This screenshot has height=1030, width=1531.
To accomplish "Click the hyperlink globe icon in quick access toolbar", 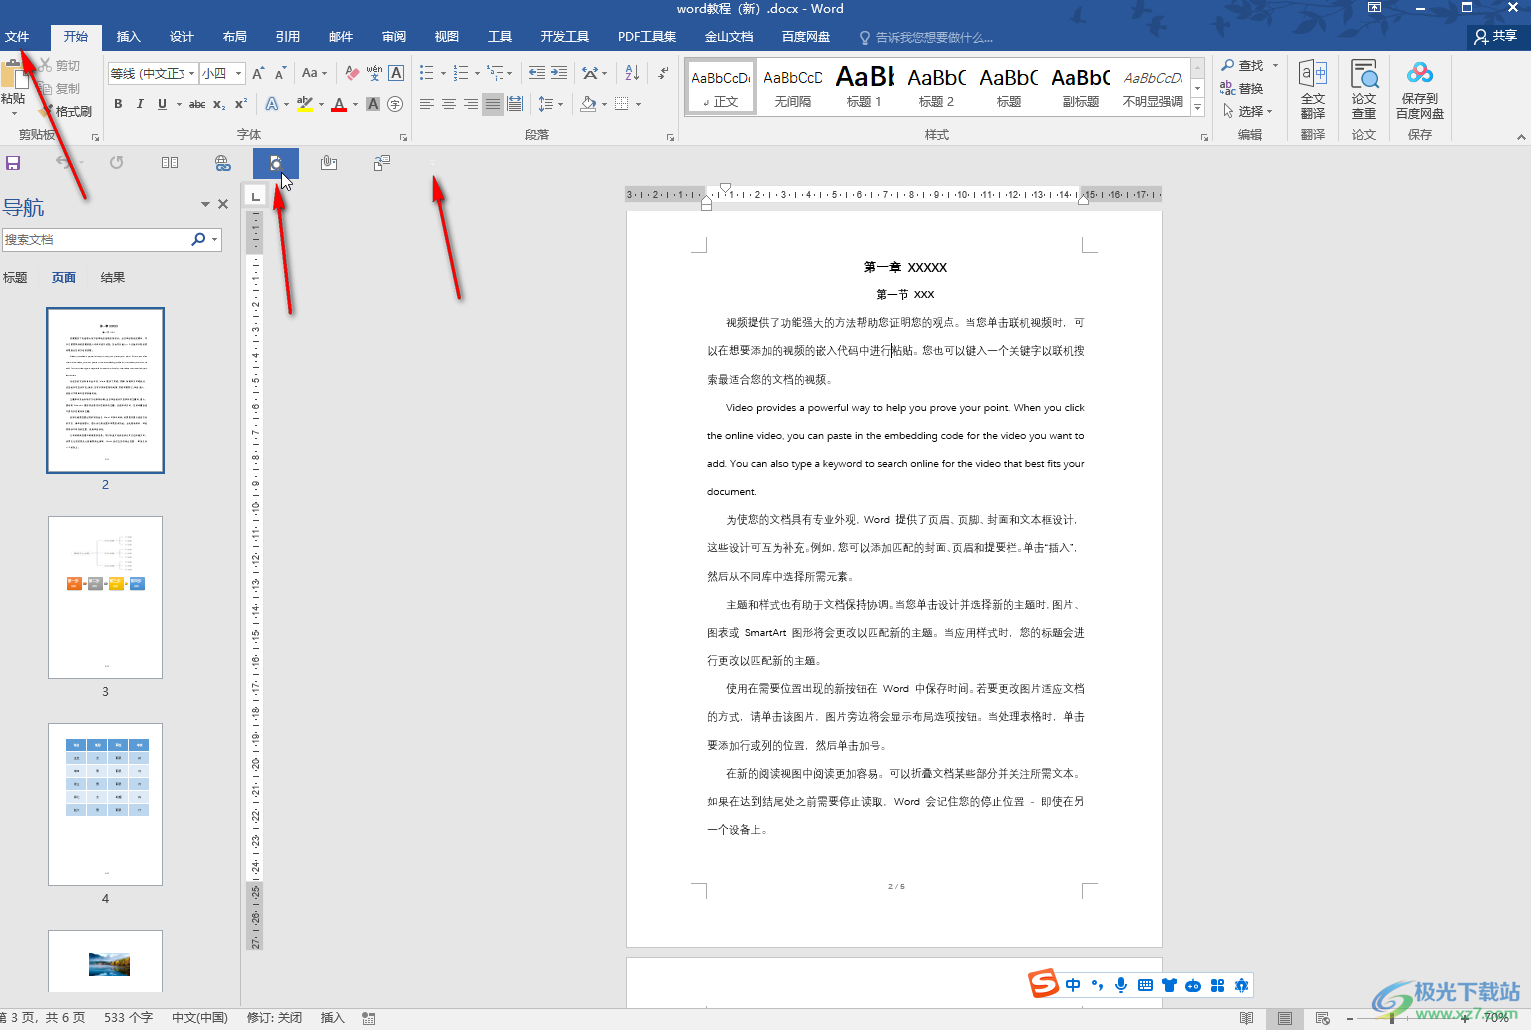I will 223,162.
